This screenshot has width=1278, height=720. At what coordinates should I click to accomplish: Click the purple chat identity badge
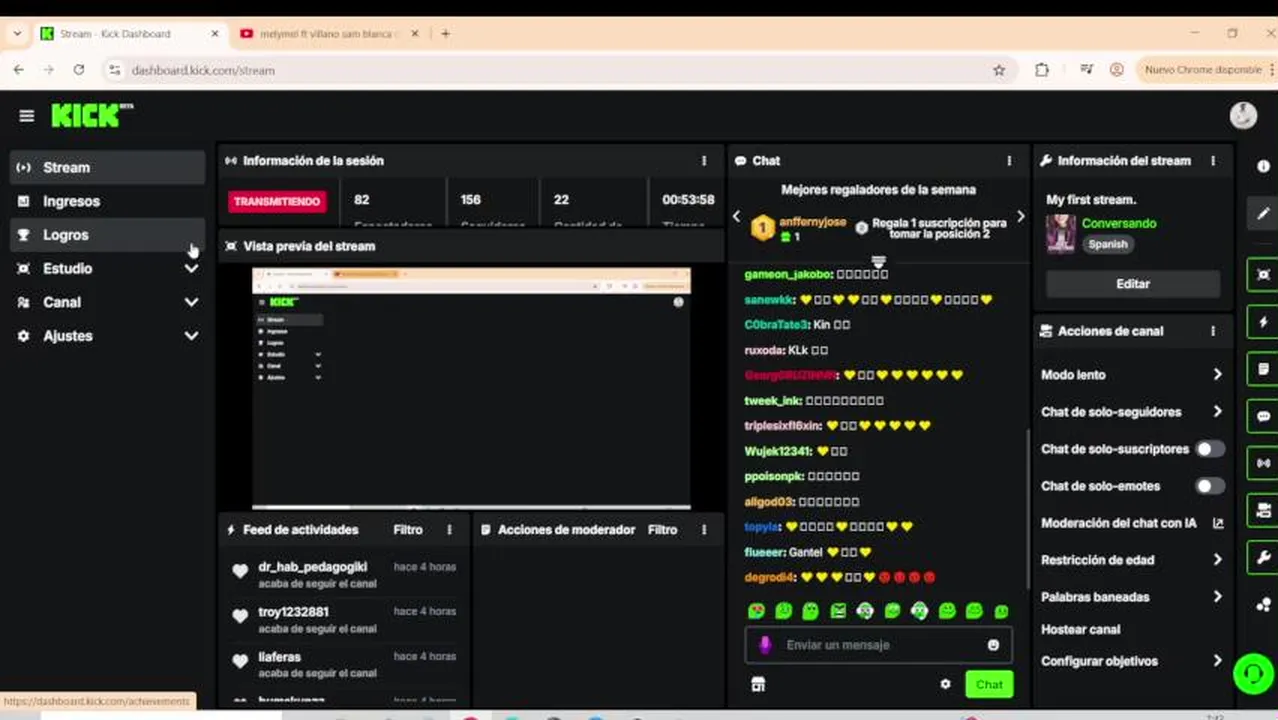coord(765,645)
